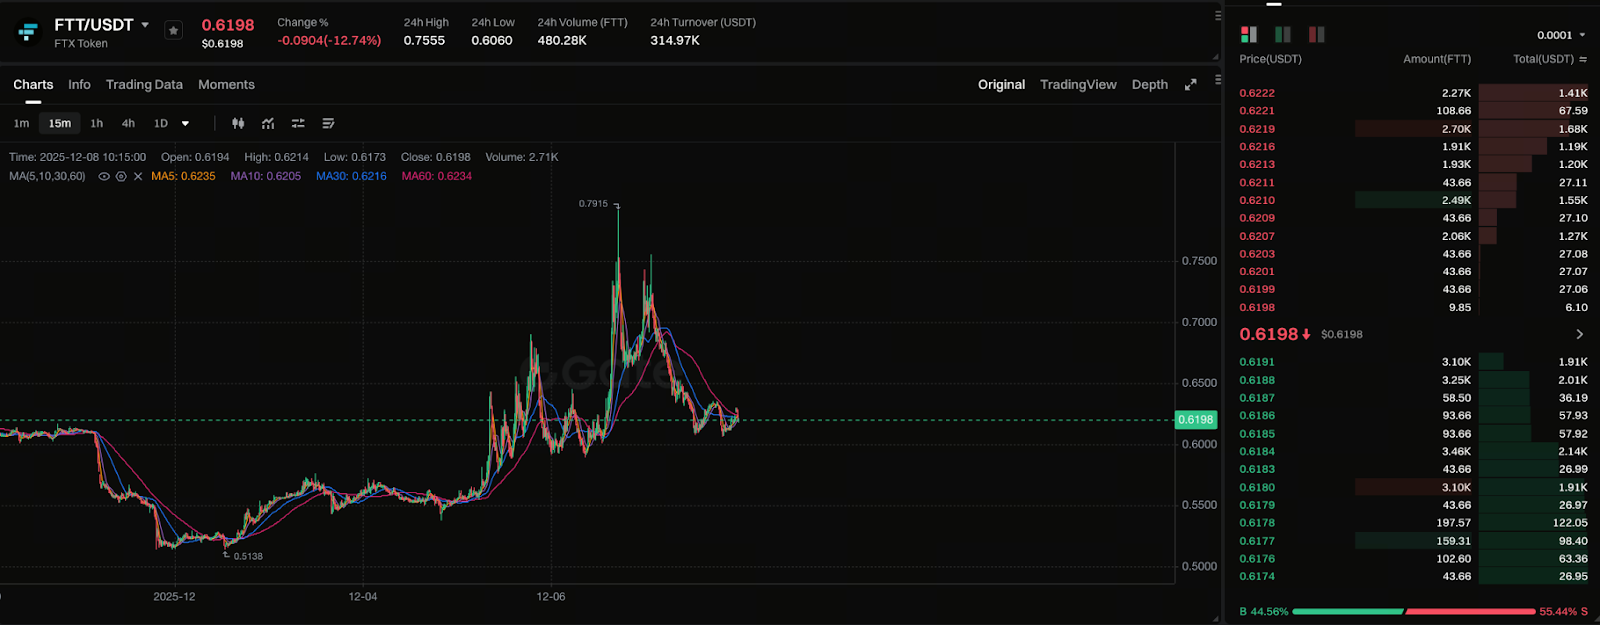
Task: Toggle MA indicator visibility eye icon
Action: click(104, 176)
